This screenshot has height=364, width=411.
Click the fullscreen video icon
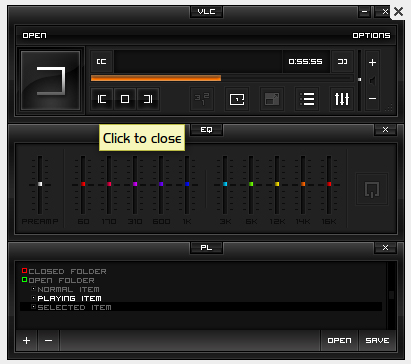pos(272,99)
